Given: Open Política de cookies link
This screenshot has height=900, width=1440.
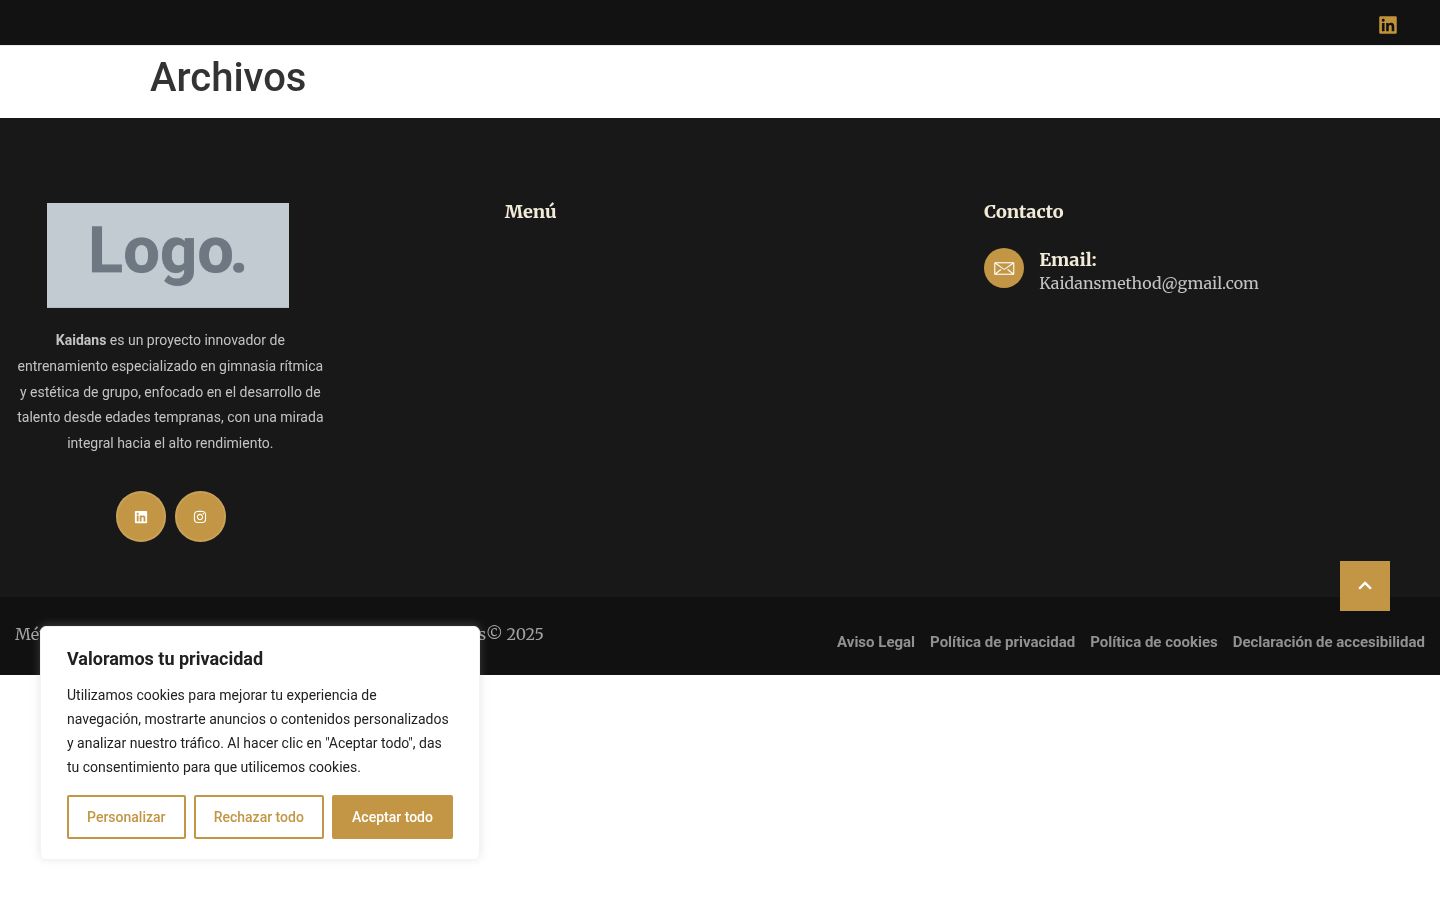Looking at the screenshot, I should click(x=1154, y=642).
